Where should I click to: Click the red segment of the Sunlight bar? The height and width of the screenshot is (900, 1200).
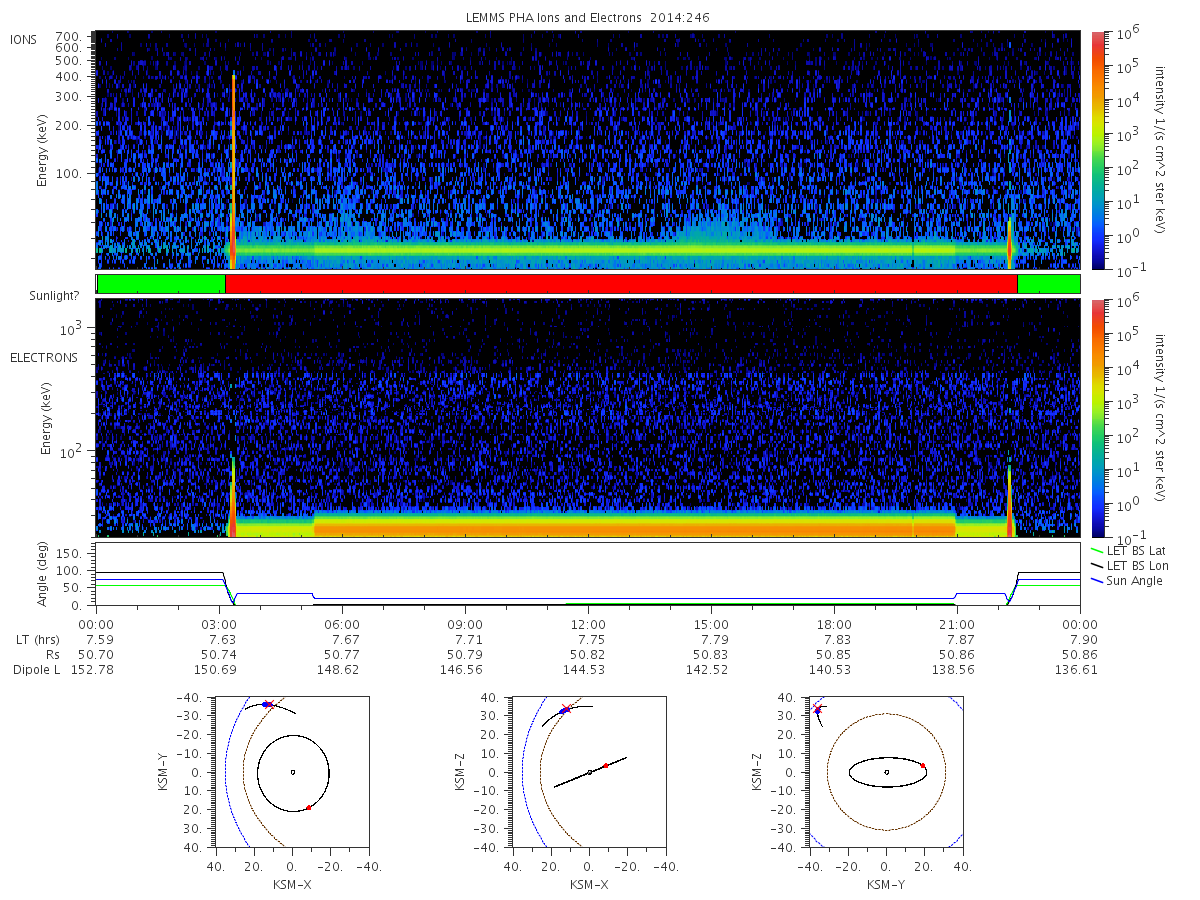(621, 284)
